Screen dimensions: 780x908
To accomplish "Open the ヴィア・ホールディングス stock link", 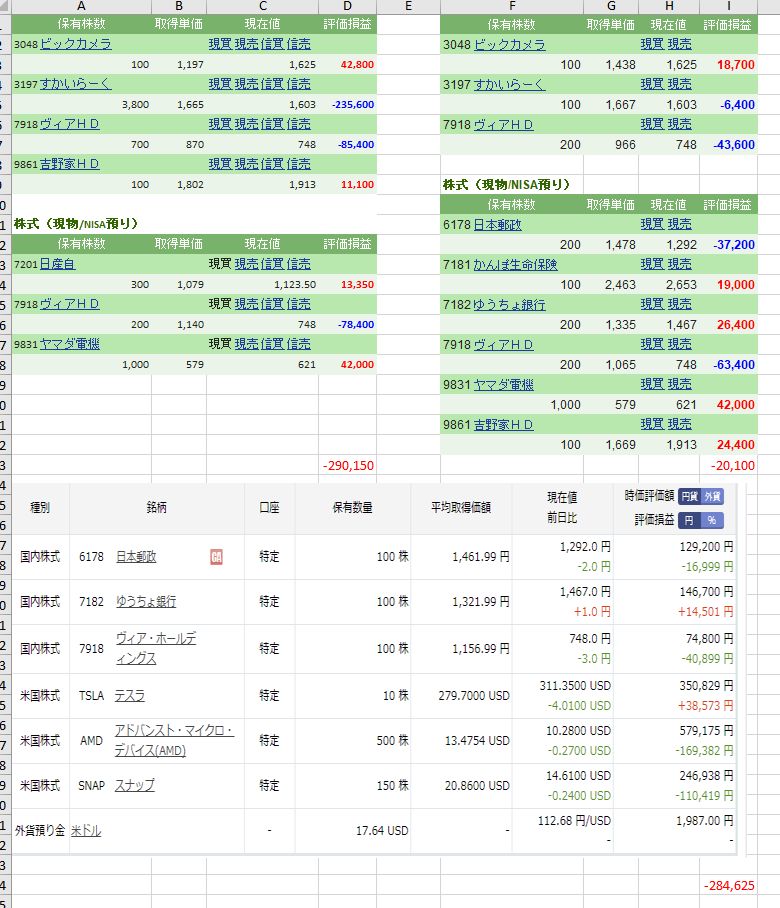I will (x=155, y=647).
